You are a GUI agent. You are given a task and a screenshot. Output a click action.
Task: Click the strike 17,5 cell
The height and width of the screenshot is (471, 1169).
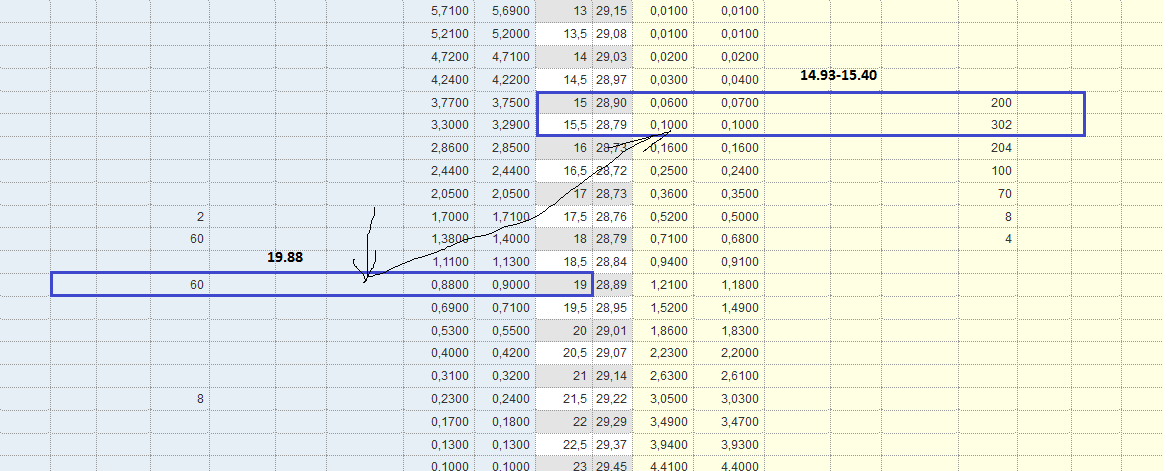coord(565,217)
